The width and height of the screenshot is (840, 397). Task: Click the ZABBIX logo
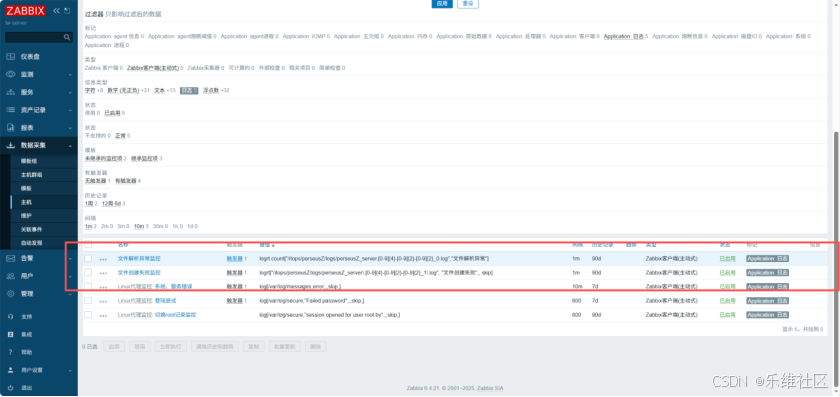coord(25,11)
